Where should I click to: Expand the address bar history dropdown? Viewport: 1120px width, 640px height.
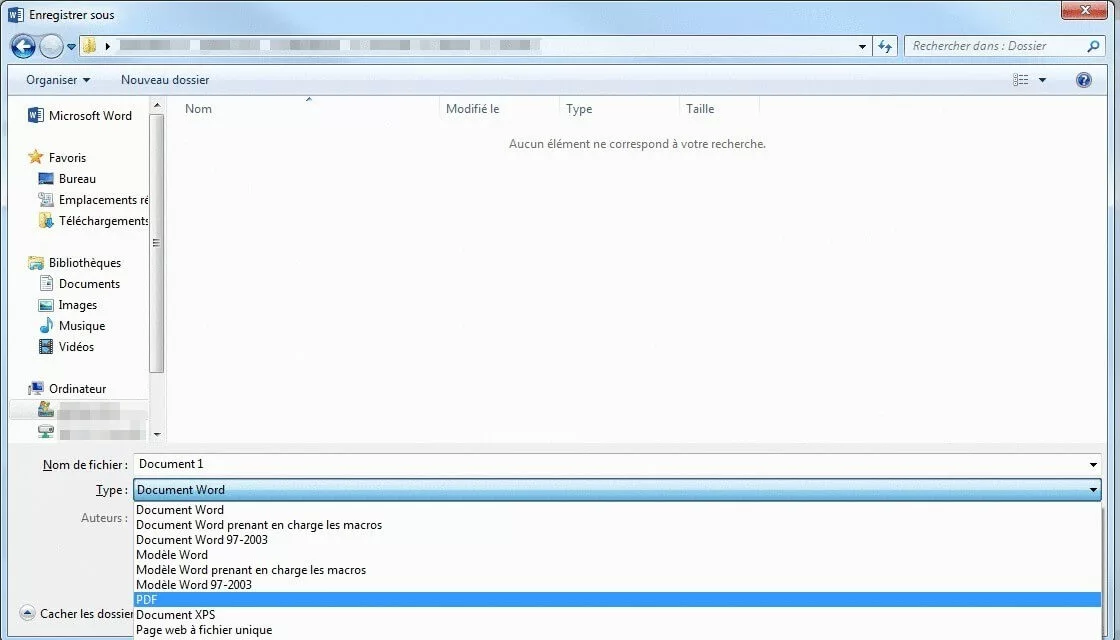coord(862,46)
